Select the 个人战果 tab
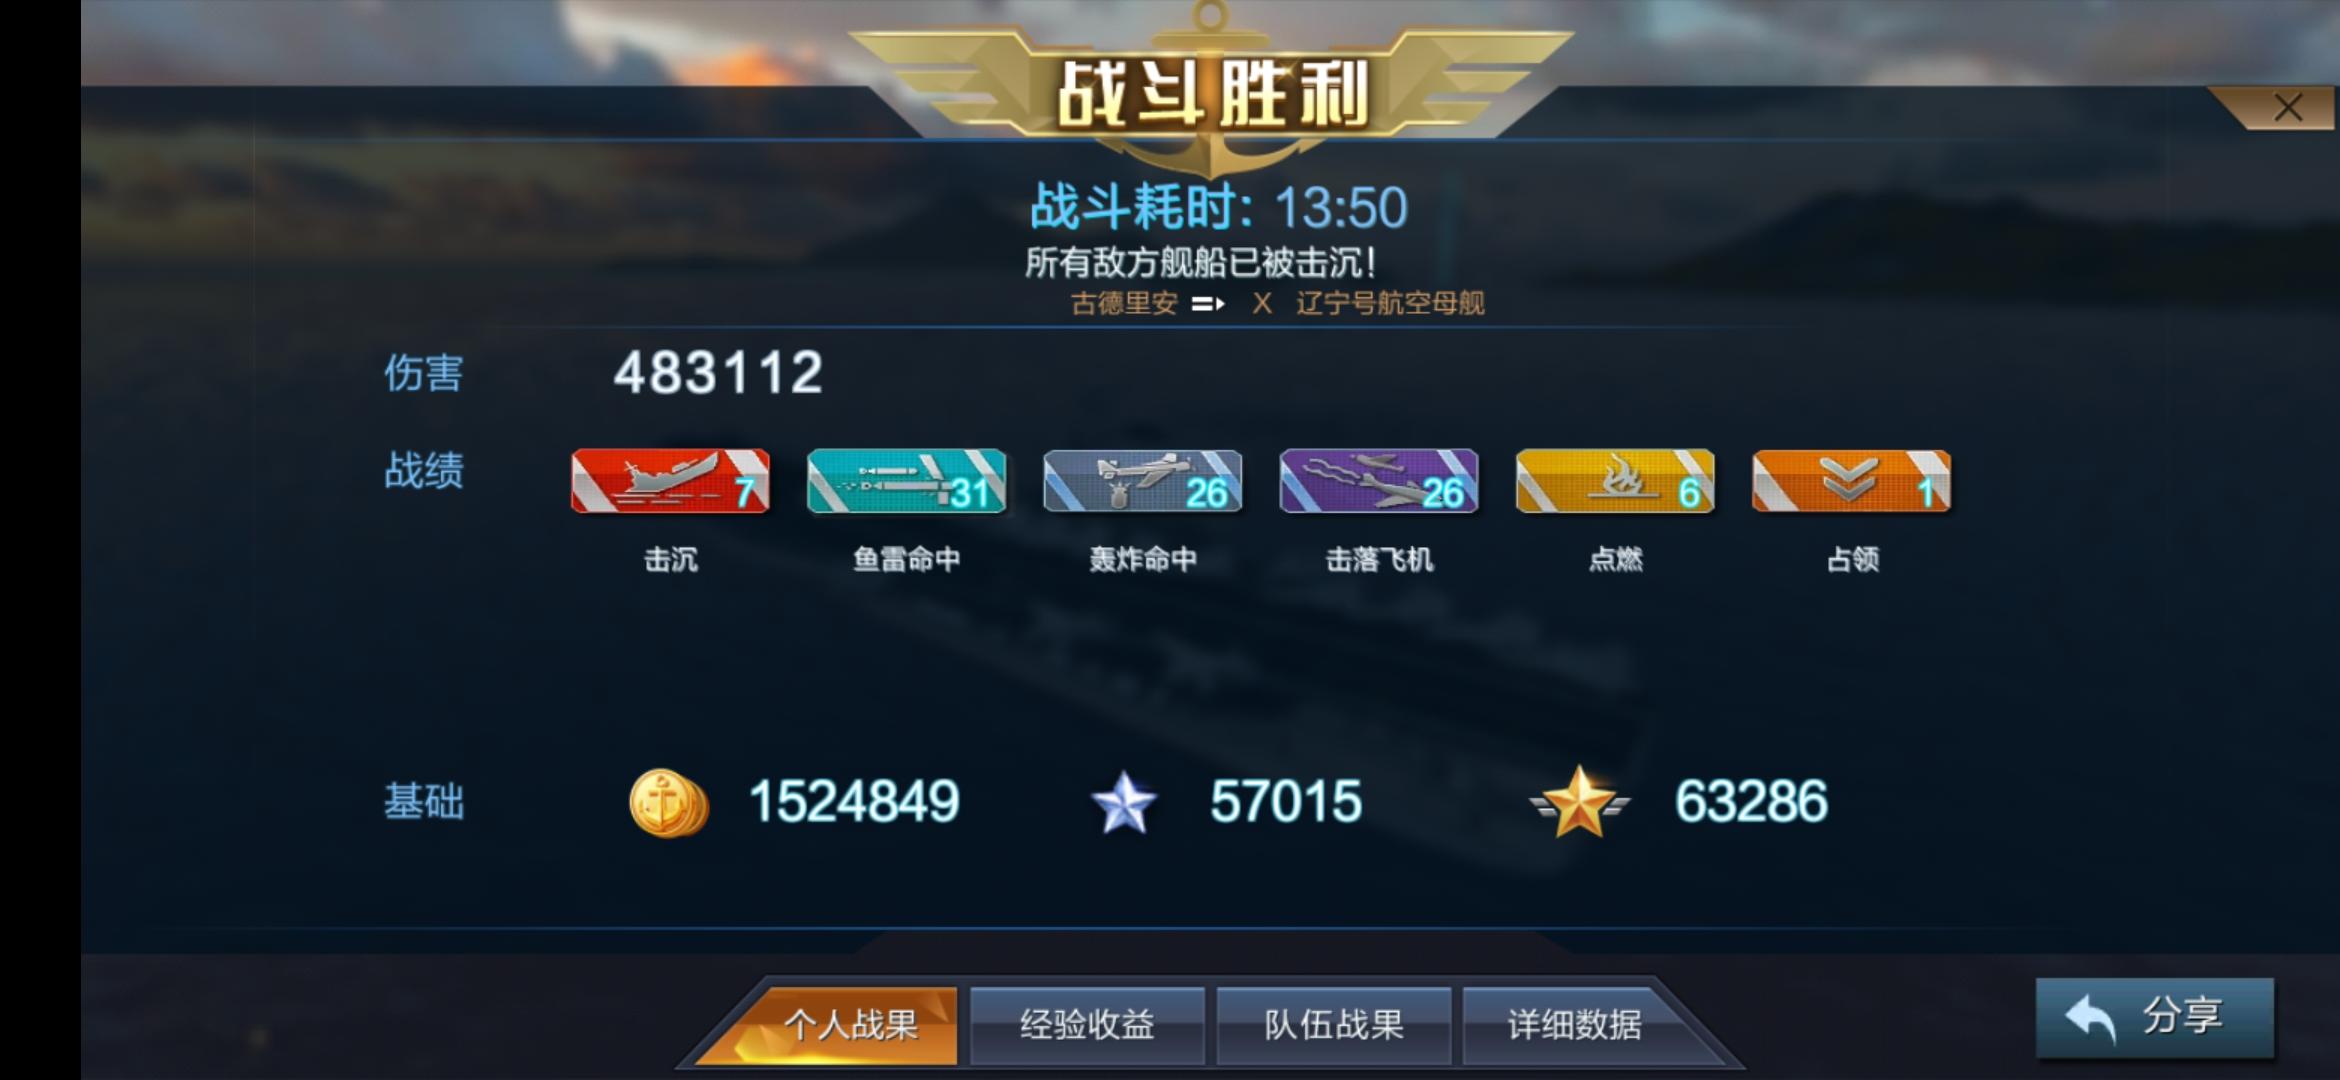 point(849,1025)
